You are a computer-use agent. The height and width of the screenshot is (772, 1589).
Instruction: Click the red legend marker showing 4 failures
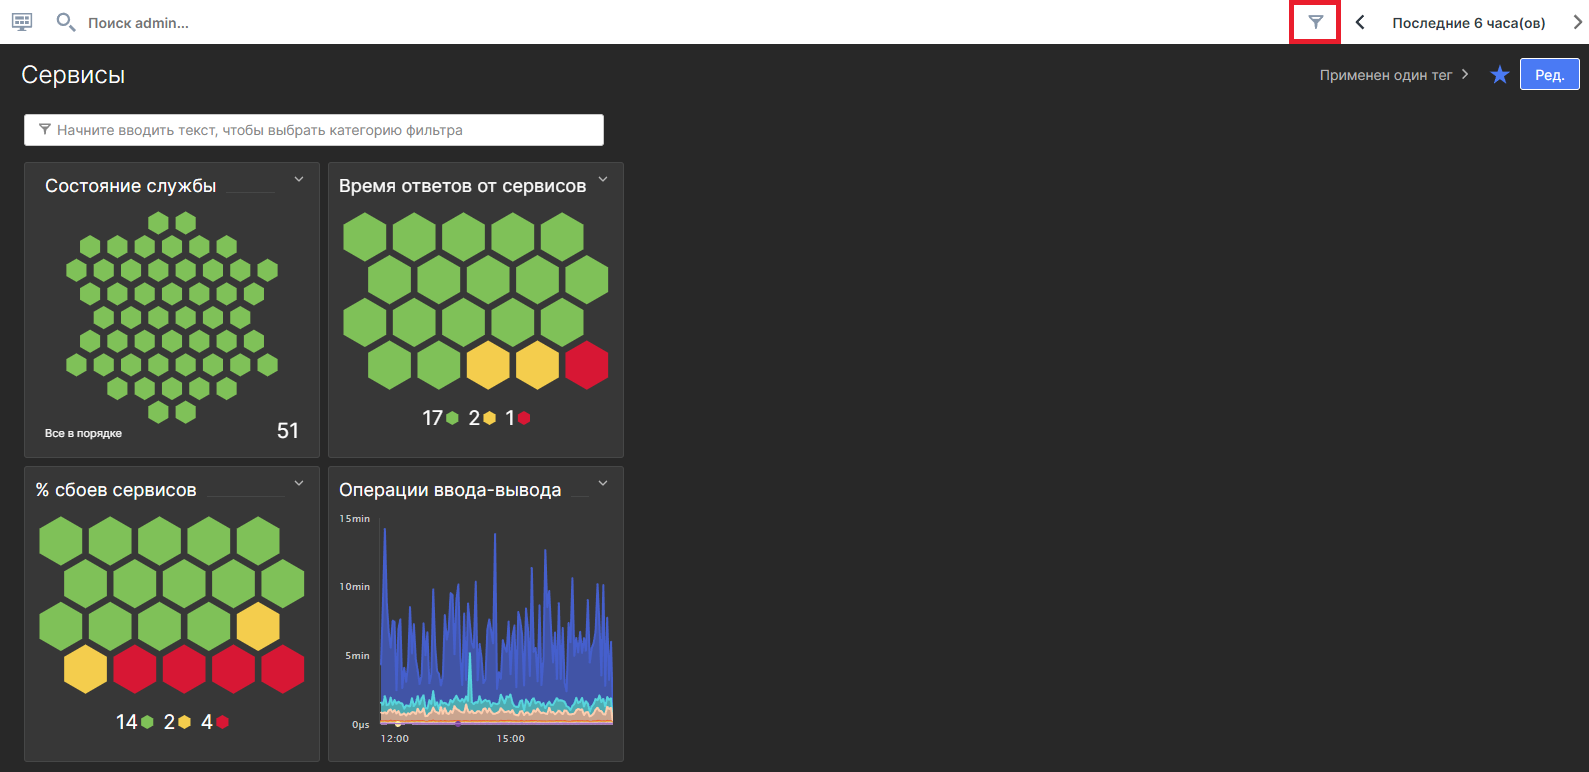click(x=222, y=722)
